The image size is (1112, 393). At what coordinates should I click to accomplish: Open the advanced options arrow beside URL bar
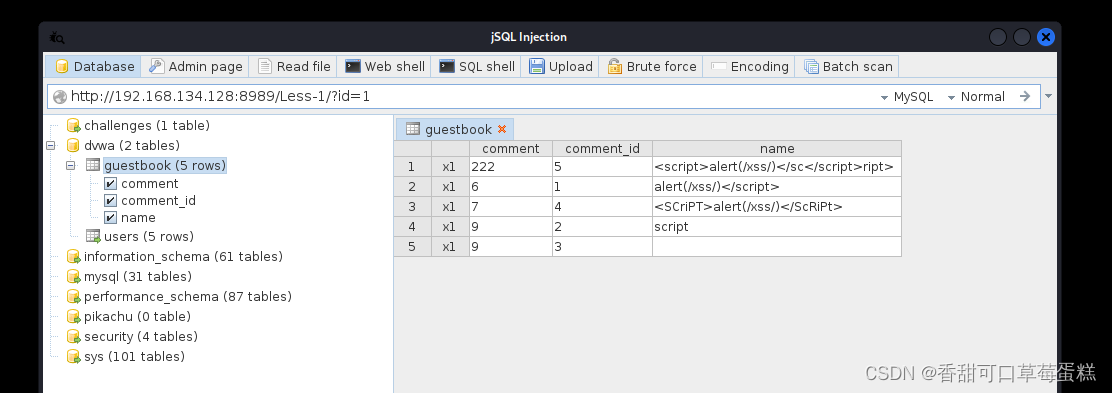click(x=1049, y=96)
